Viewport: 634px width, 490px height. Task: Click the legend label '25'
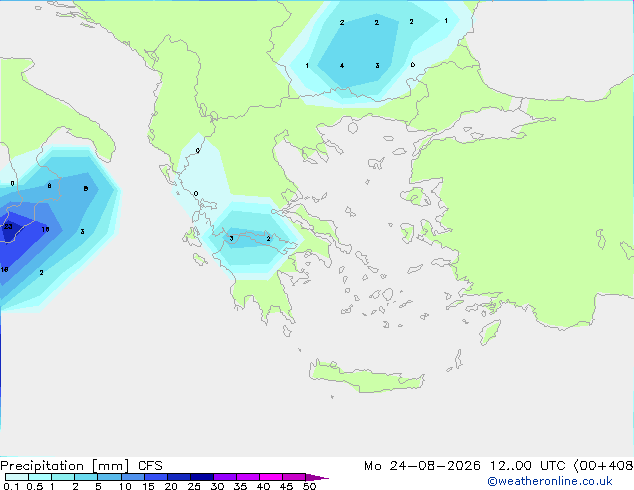(194, 486)
